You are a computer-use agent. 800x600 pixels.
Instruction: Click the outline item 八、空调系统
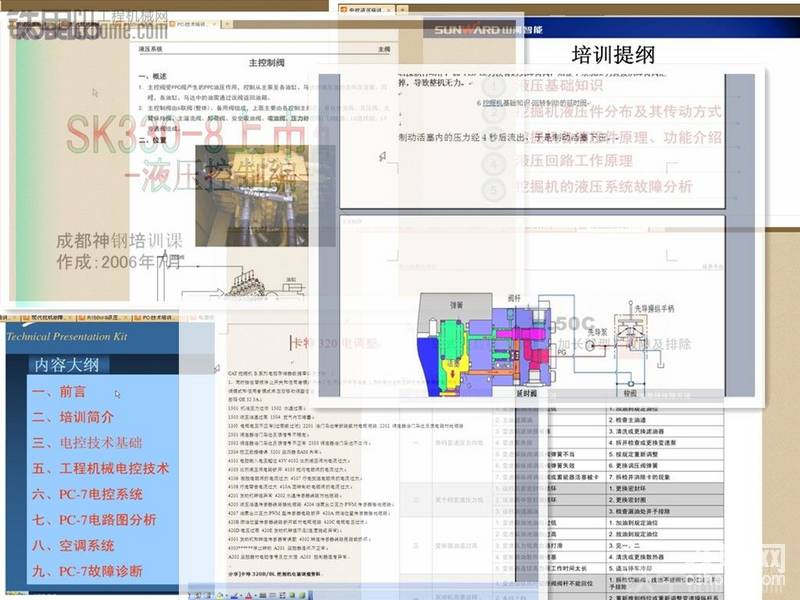point(72,545)
